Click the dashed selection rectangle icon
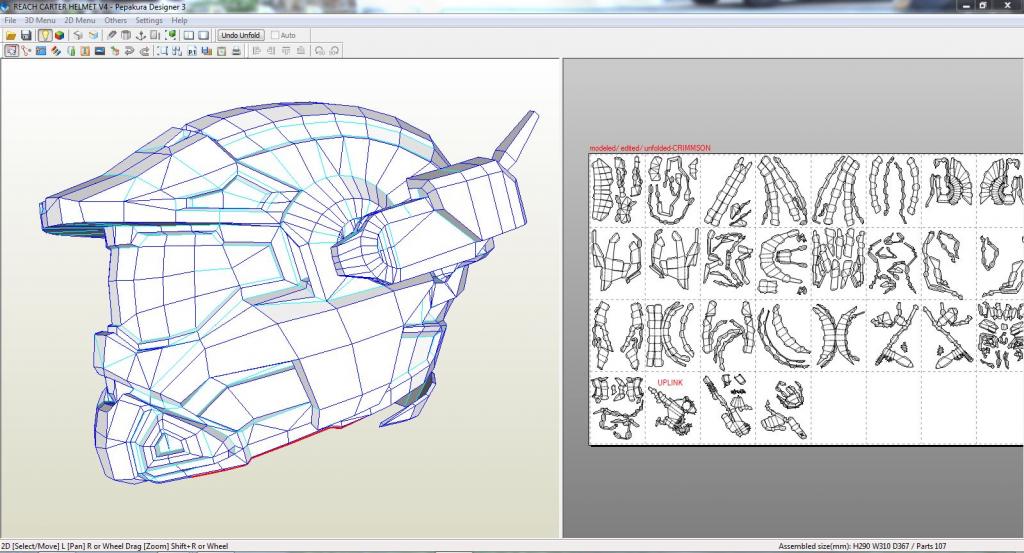Screen dimensions: 1024x553 point(162,50)
